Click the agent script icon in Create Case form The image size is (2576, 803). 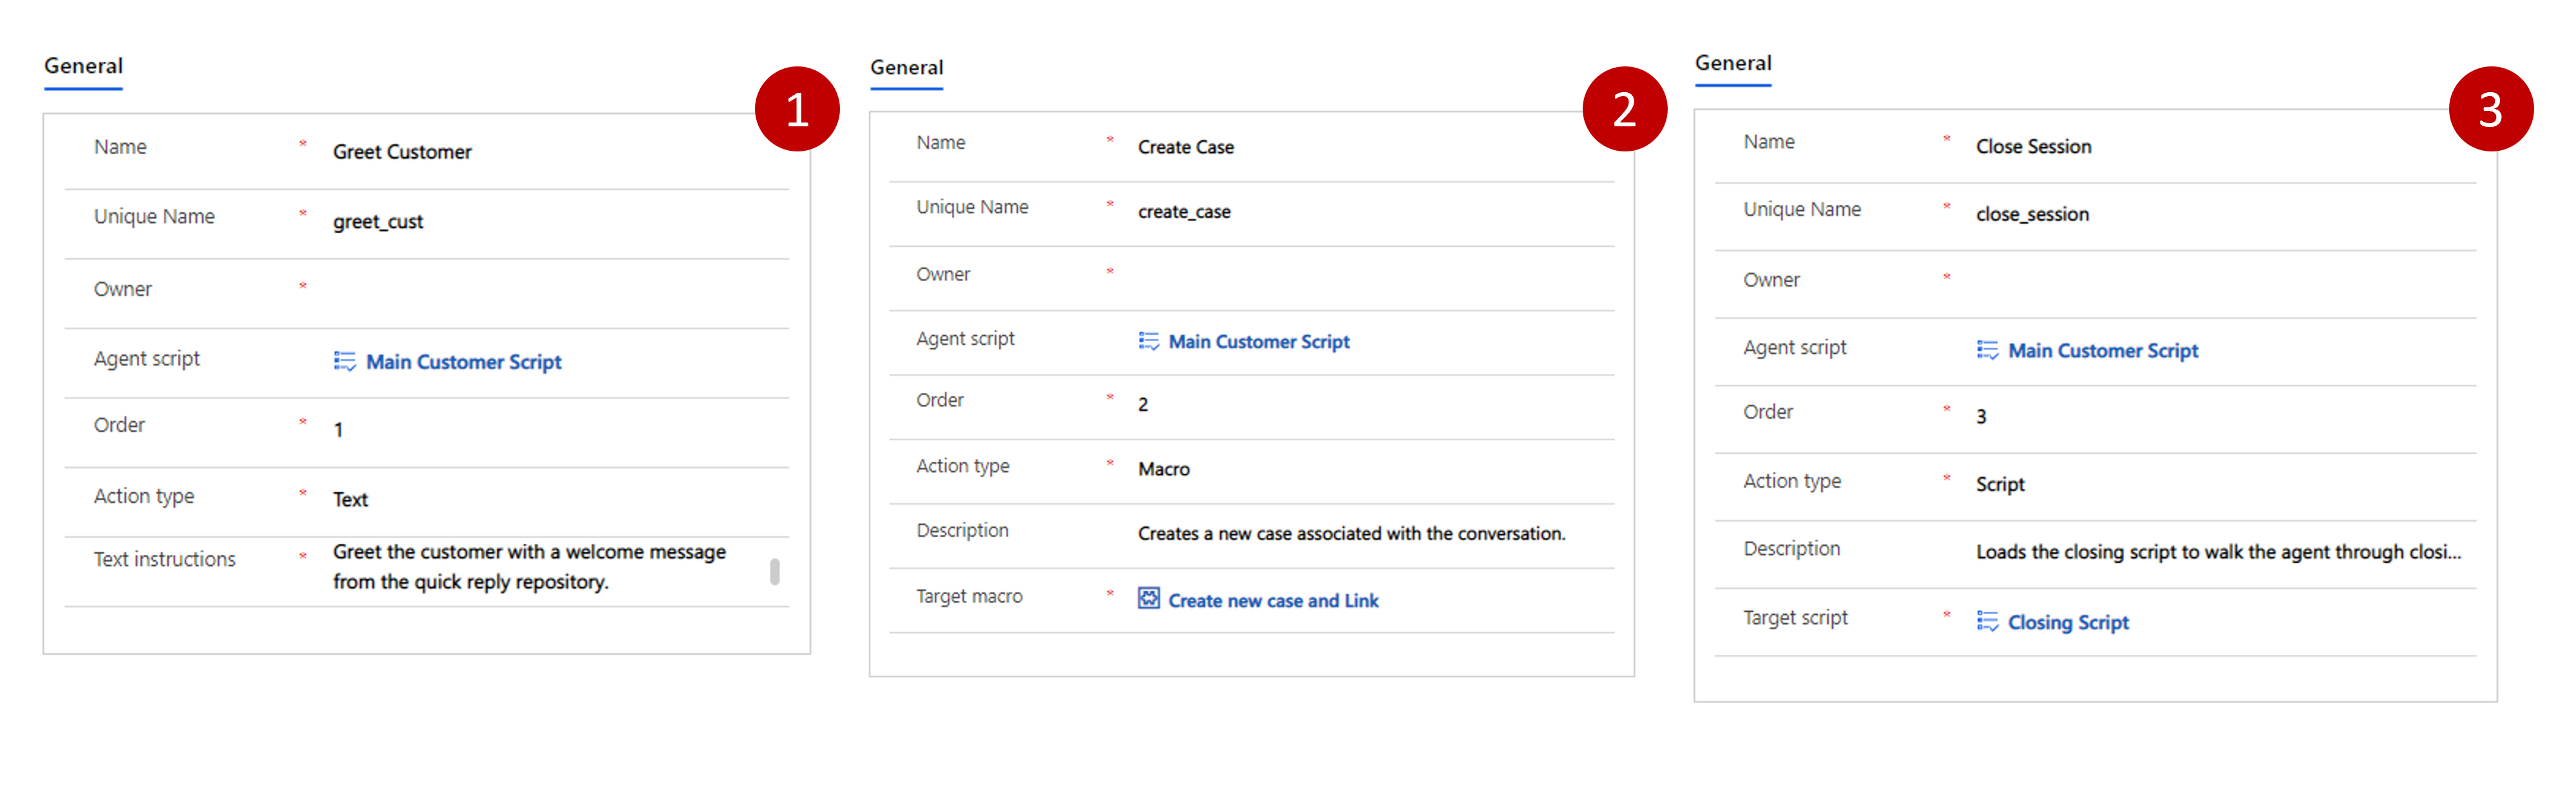pyautogui.click(x=1148, y=341)
